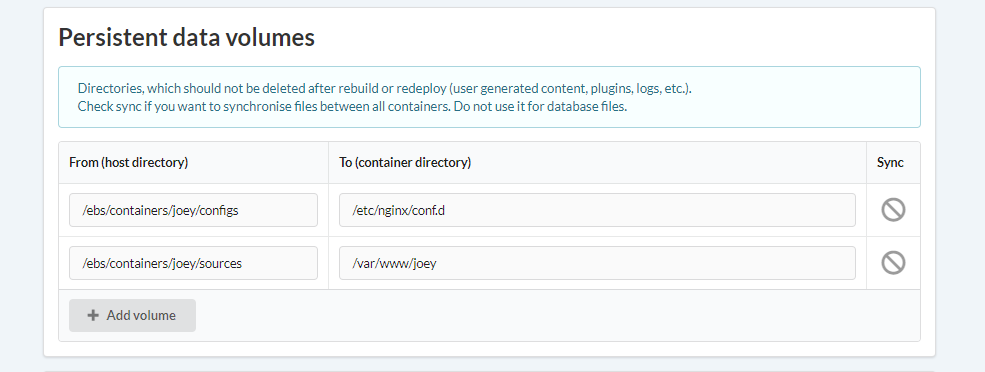Click the Sync column header
This screenshot has width=985, height=372.
[x=893, y=163]
